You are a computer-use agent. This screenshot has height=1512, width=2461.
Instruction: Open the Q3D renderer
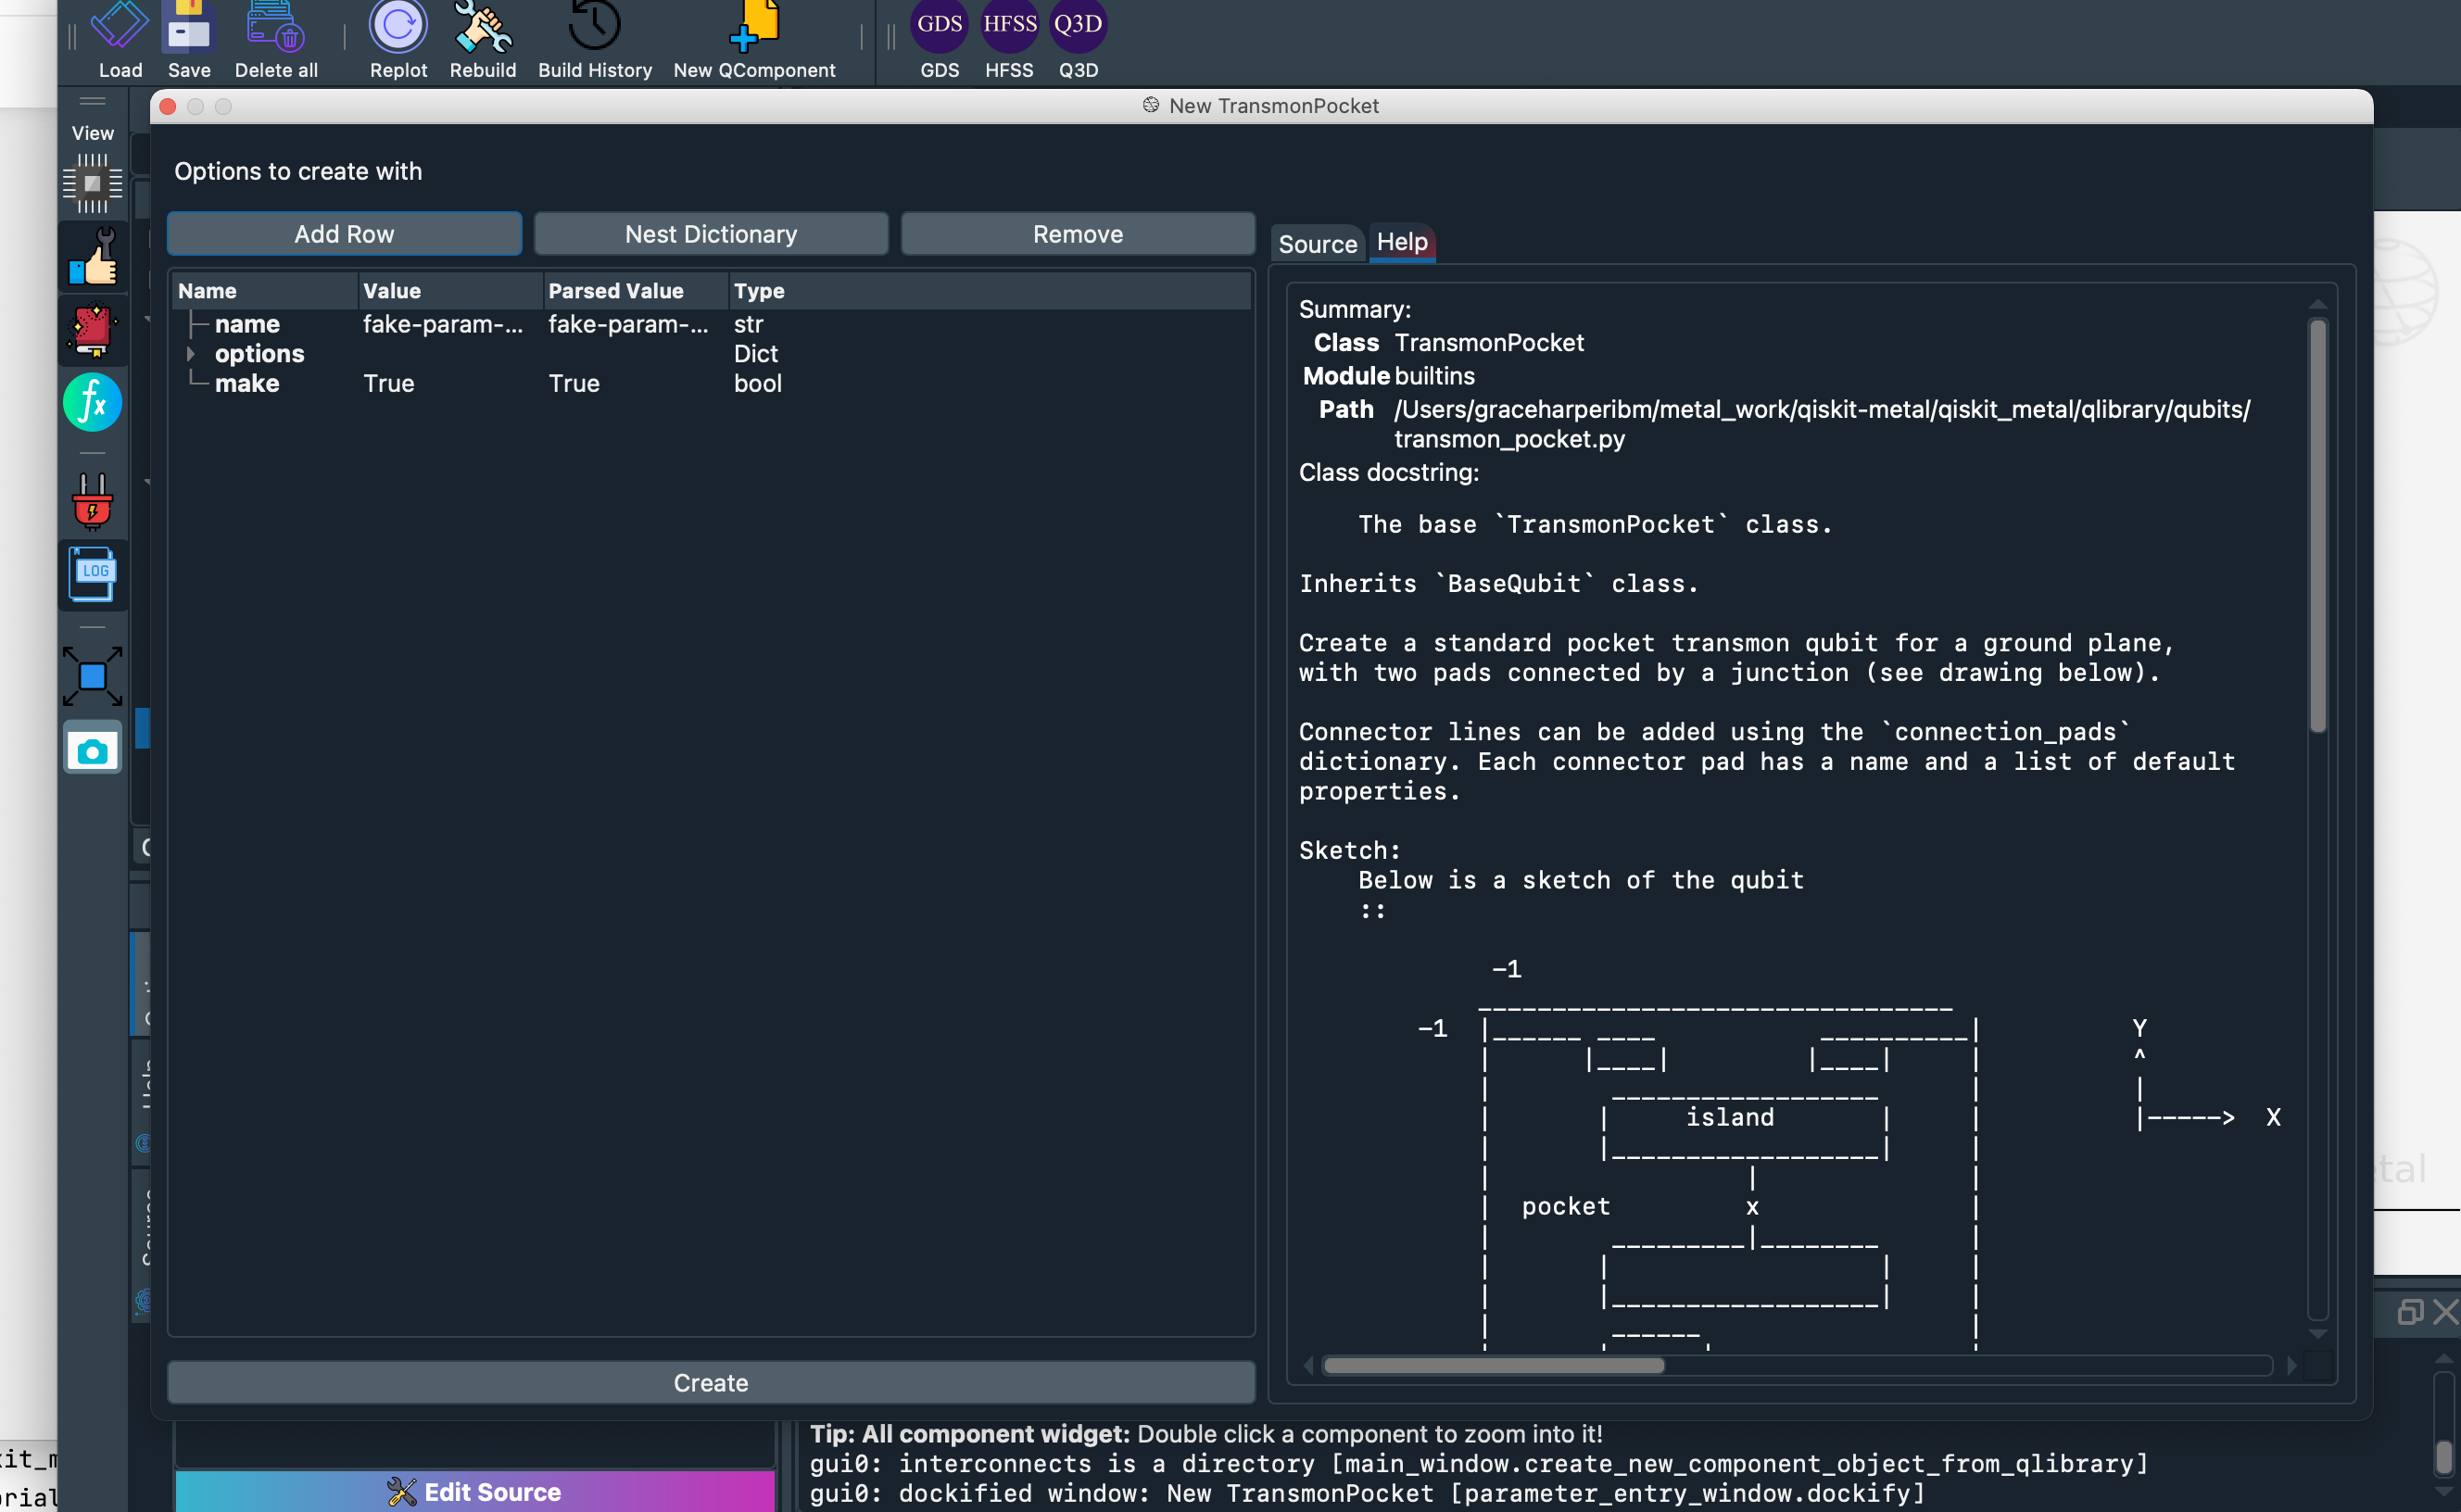1077,24
